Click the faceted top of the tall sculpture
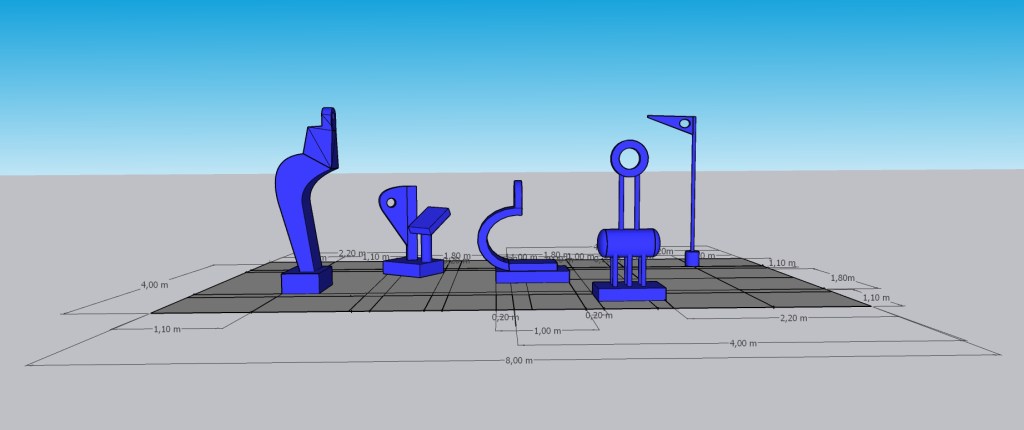 (x=323, y=140)
